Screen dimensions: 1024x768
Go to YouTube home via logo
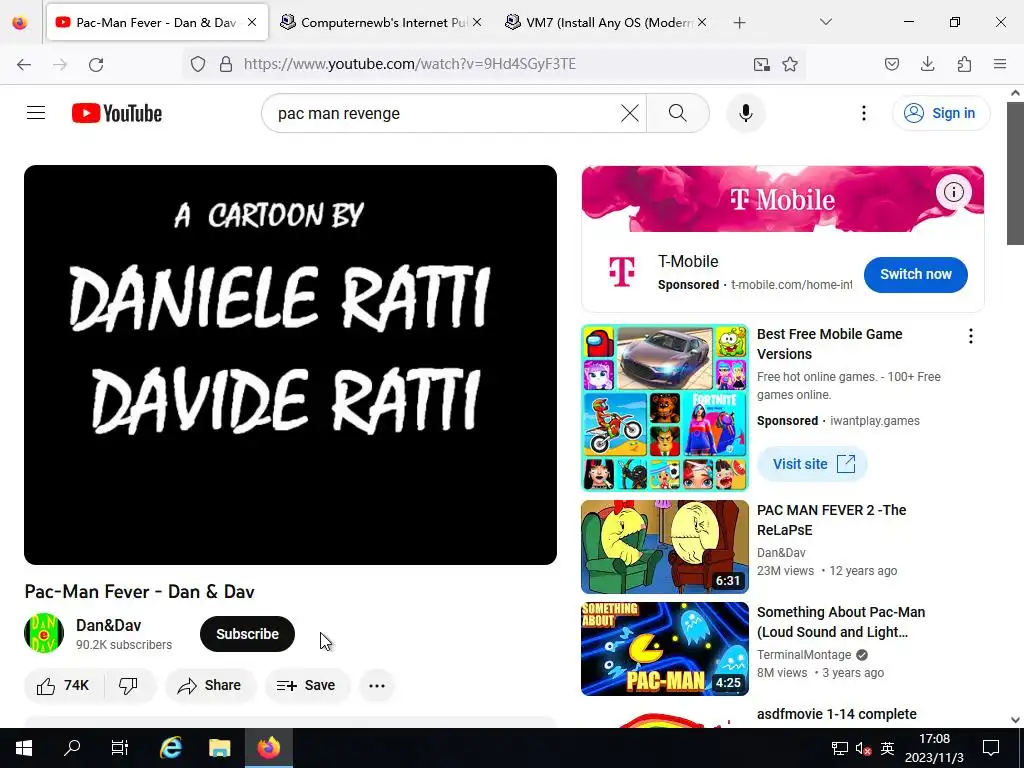coord(117,113)
